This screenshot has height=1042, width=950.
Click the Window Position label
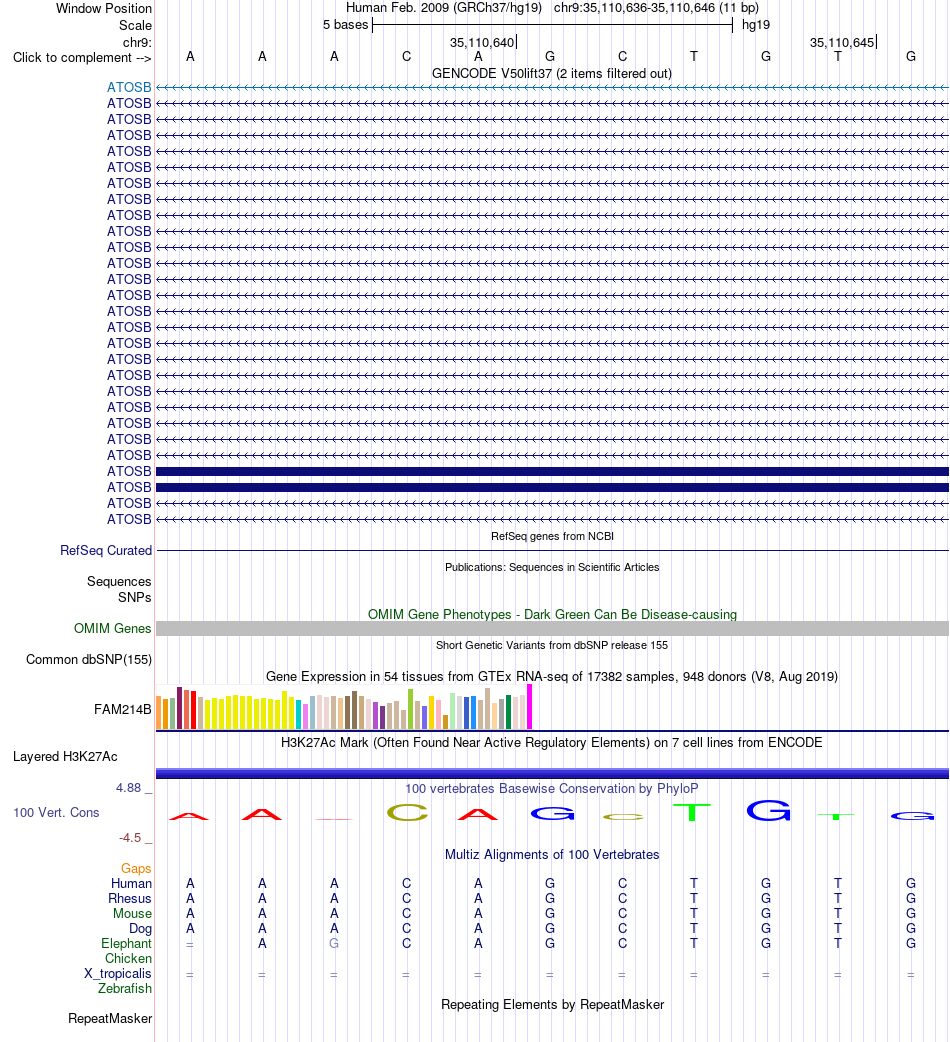104,9
